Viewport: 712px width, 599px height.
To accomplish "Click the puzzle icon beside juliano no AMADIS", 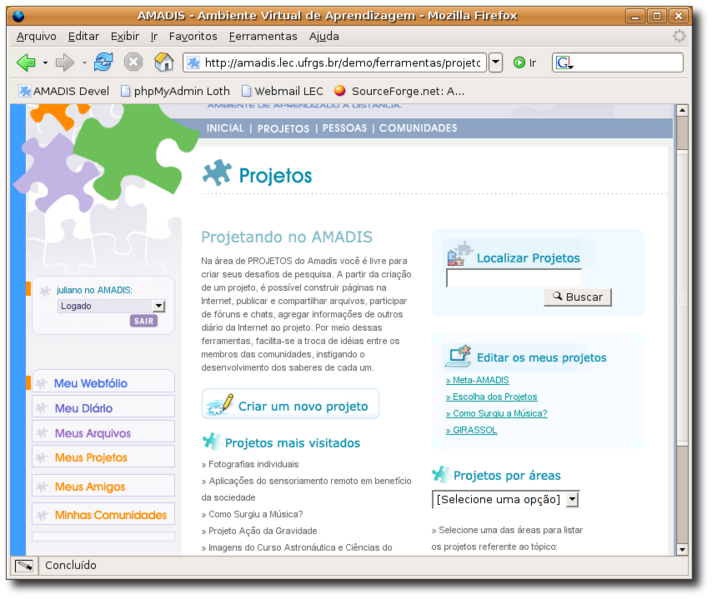I will point(45,291).
